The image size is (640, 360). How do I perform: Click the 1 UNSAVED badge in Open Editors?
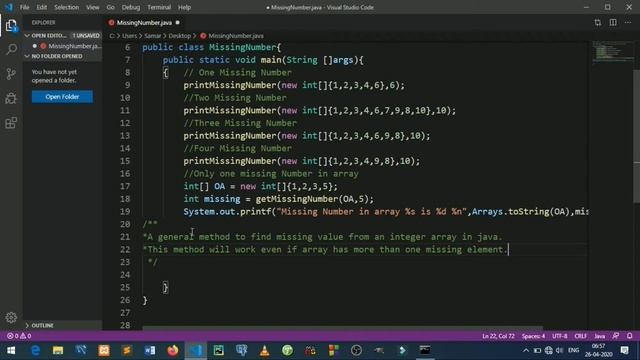coord(86,36)
